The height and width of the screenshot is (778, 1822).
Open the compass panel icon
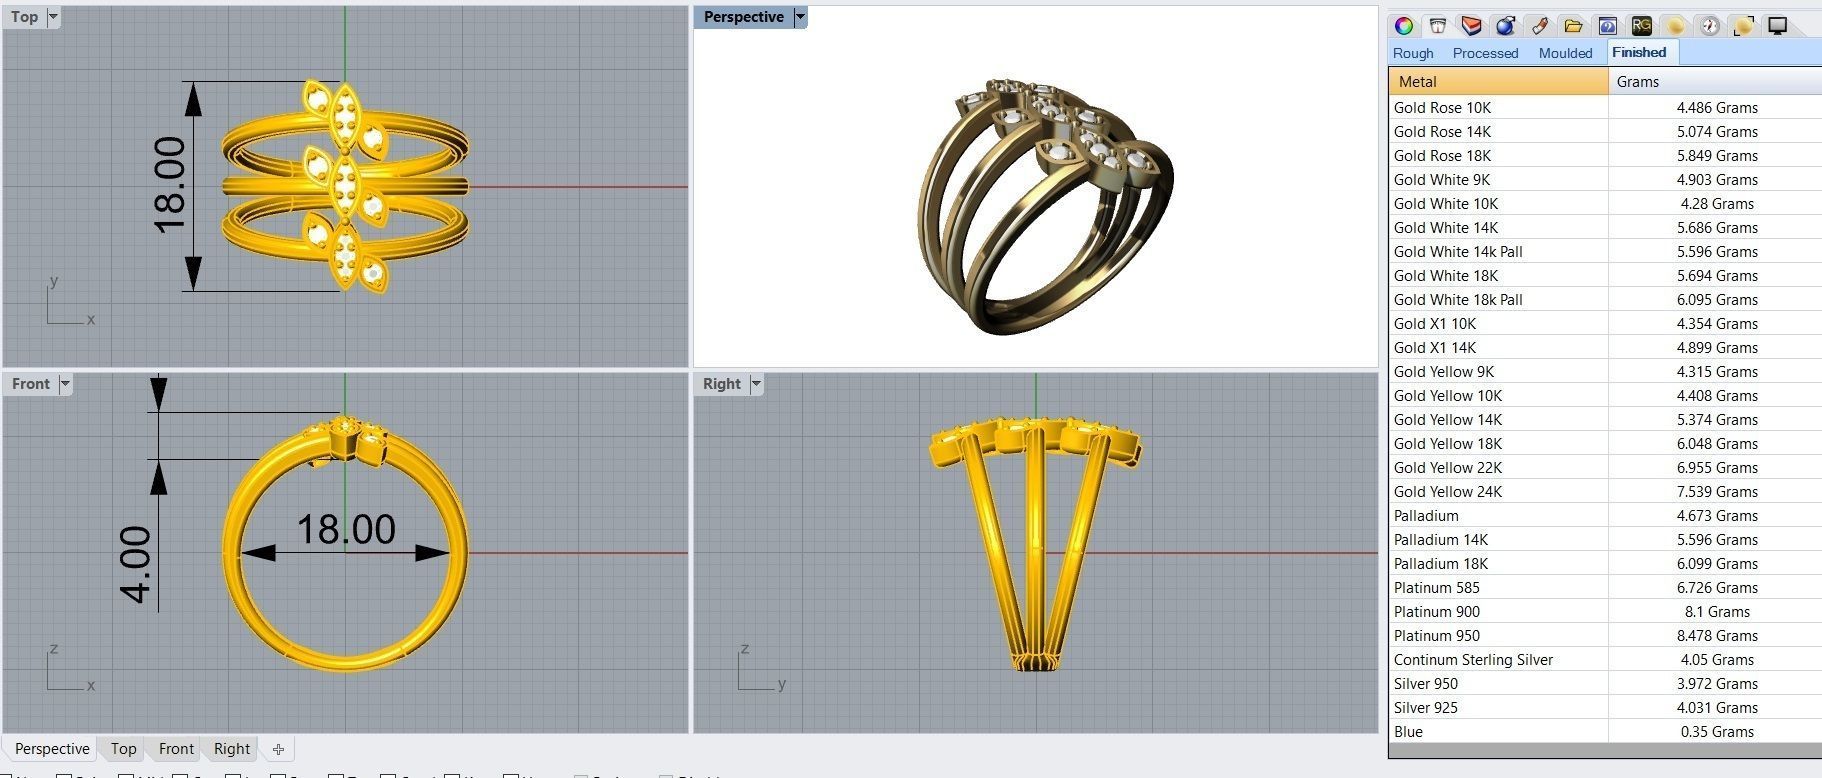1709,26
